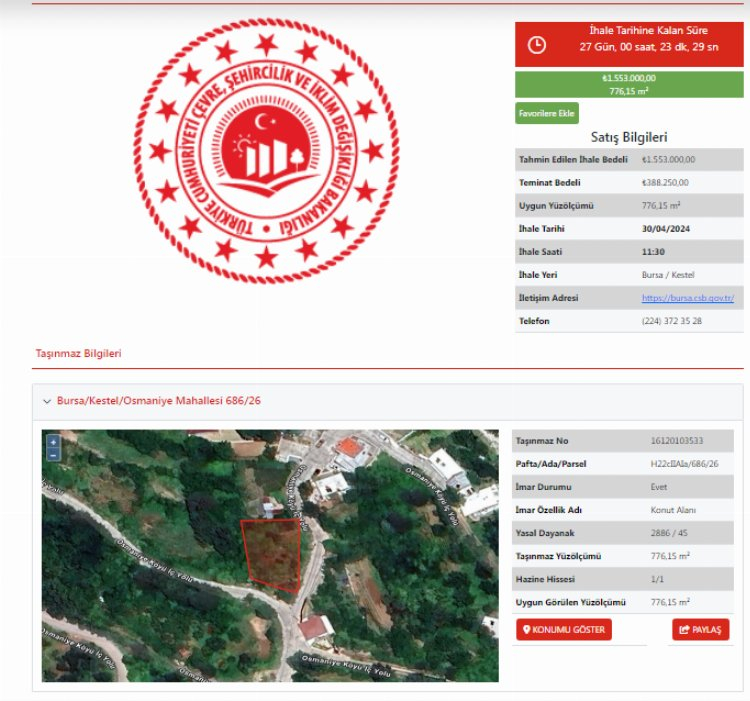750x701 pixels.
Task: Click the location pin on Konumu Göster
Action: click(527, 630)
